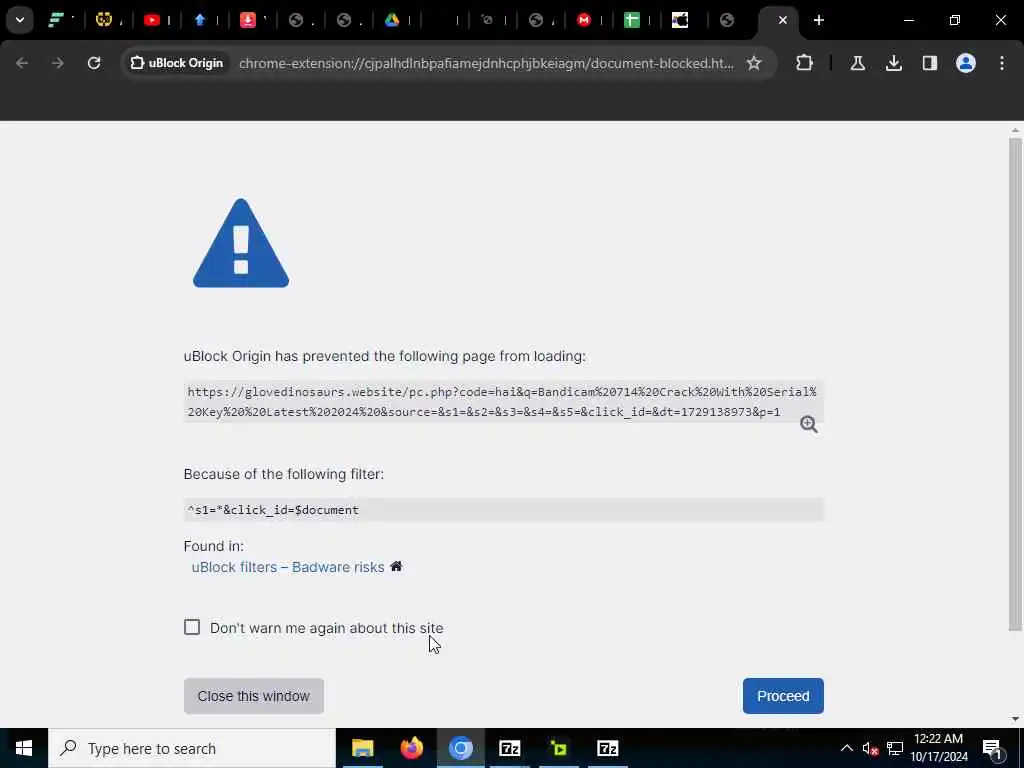1024x768 pixels.
Task: Open the first 7-Zip taskbar icon
Action: 509,748
